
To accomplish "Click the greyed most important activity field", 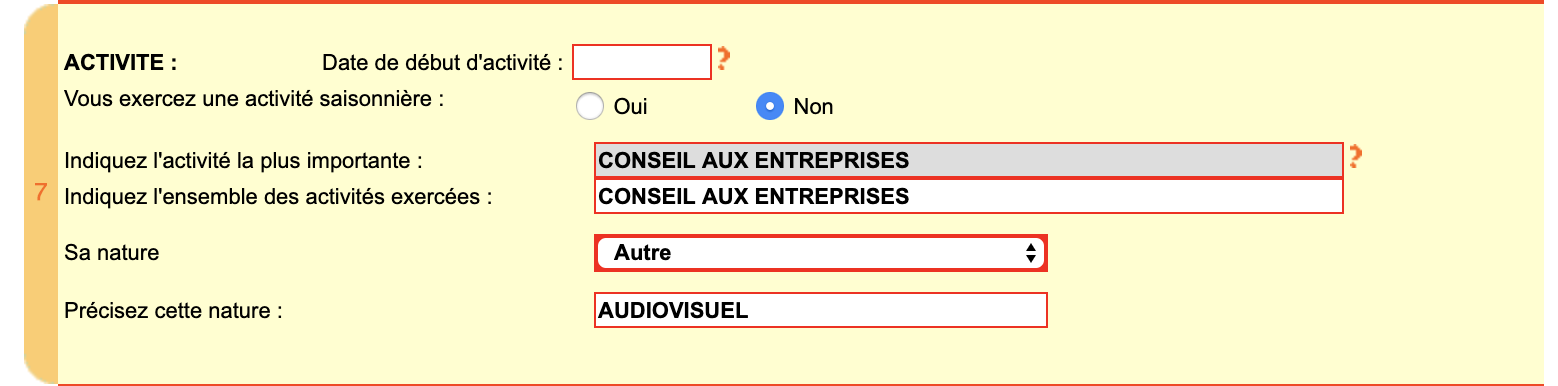I will 968,160.
